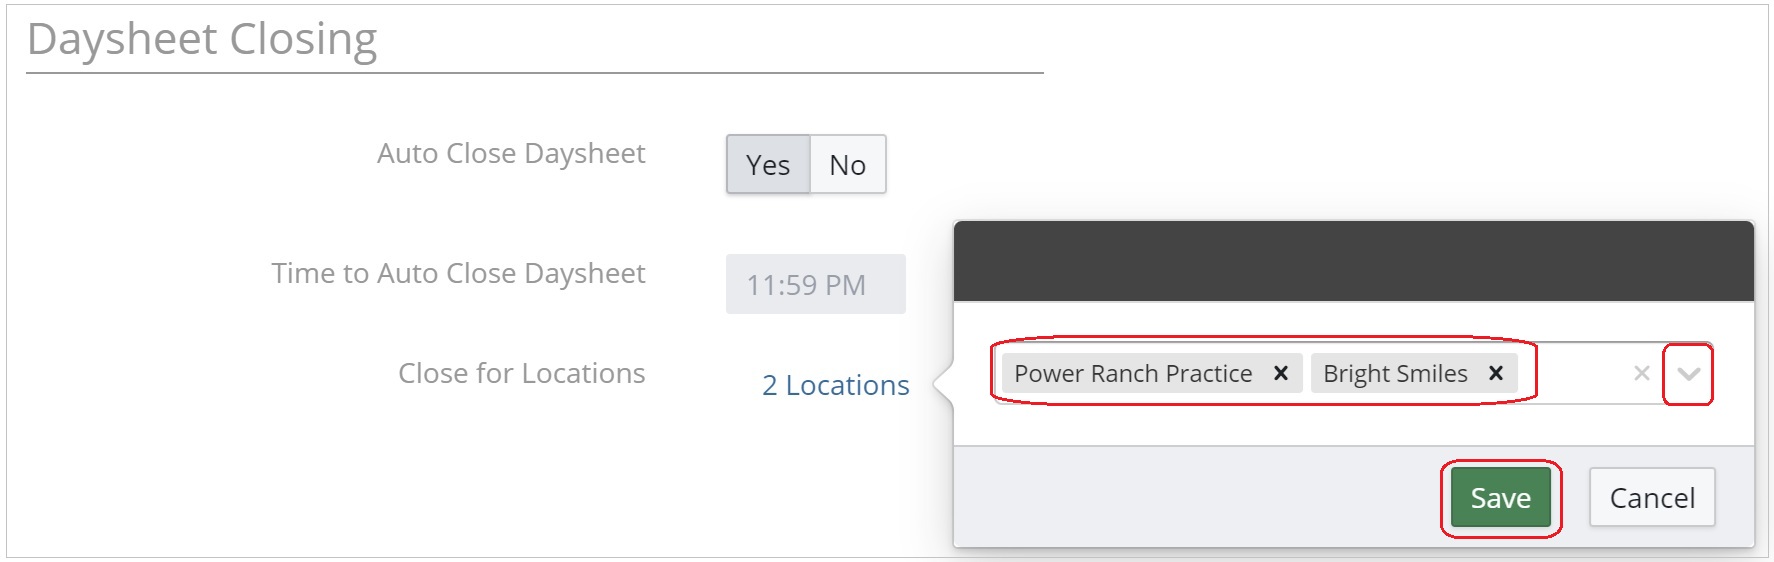Click the popup's pointer arrow near 2 Locations
This screenshot has width=1774, height=562.
pyautogui.click(x=943, y=384)
